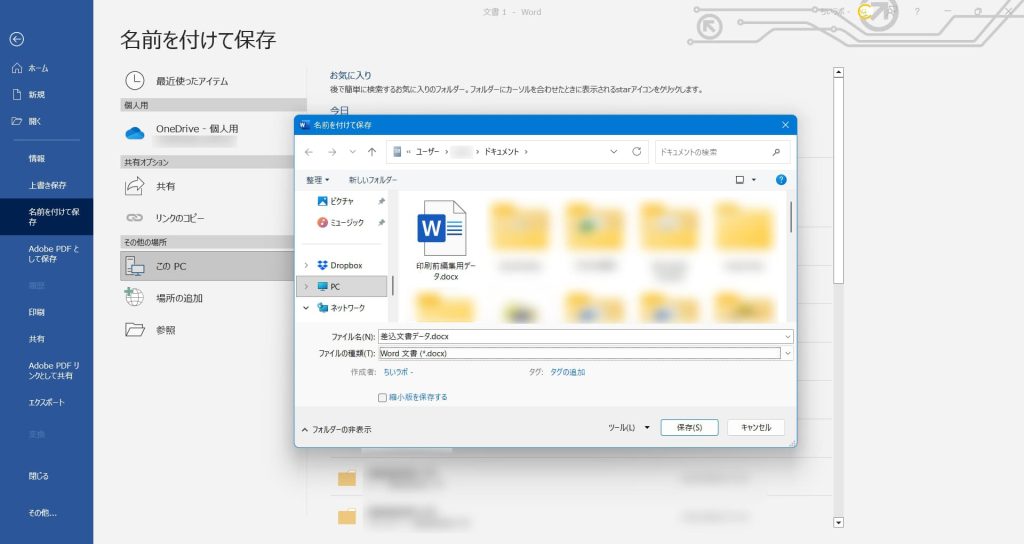Click the 共有 share icon option

(135, 186)
